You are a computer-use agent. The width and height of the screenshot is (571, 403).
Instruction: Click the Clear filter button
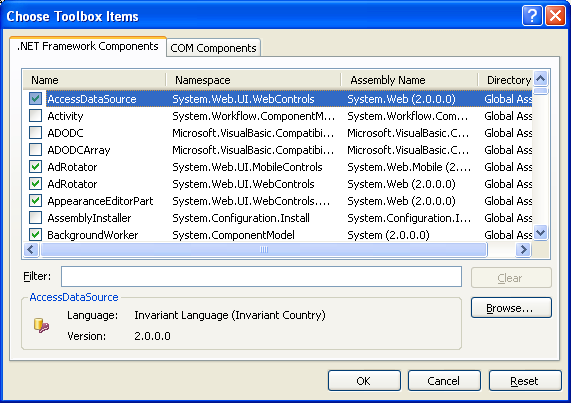(x=511, y=278)
